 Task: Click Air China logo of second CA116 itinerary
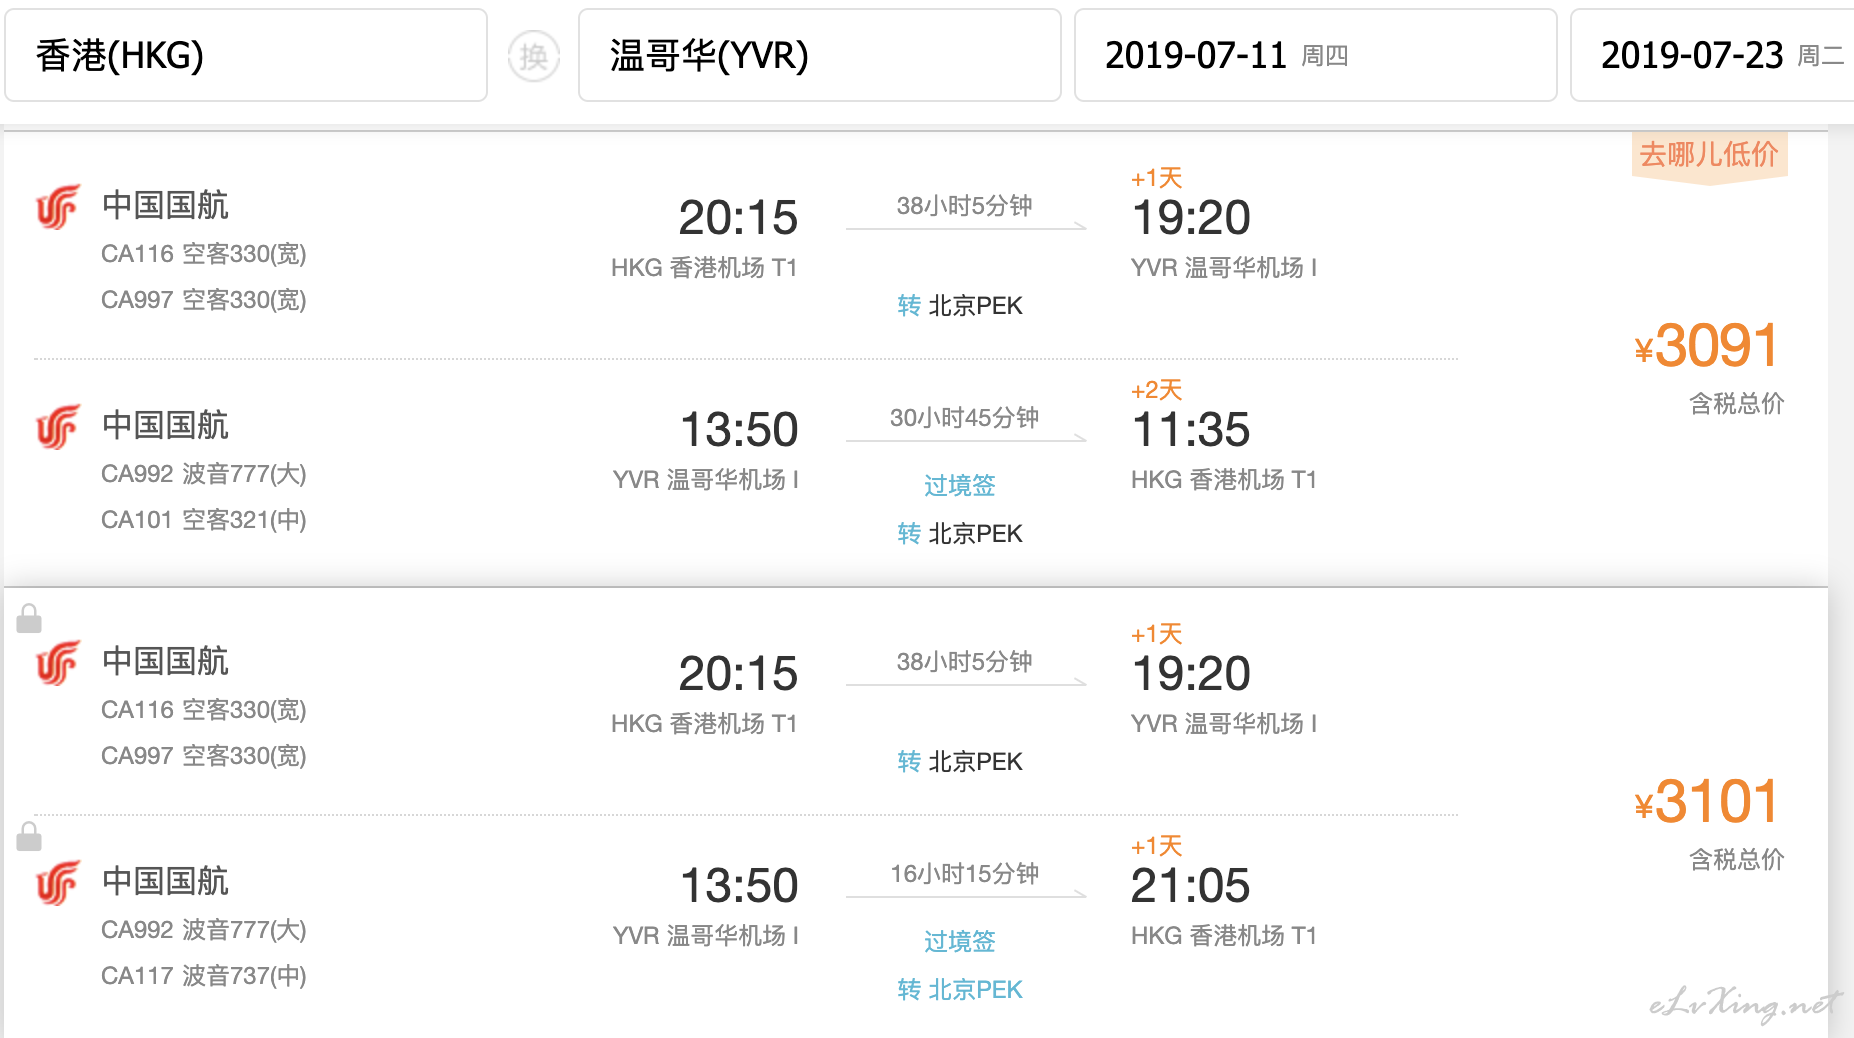pos(58,663)
